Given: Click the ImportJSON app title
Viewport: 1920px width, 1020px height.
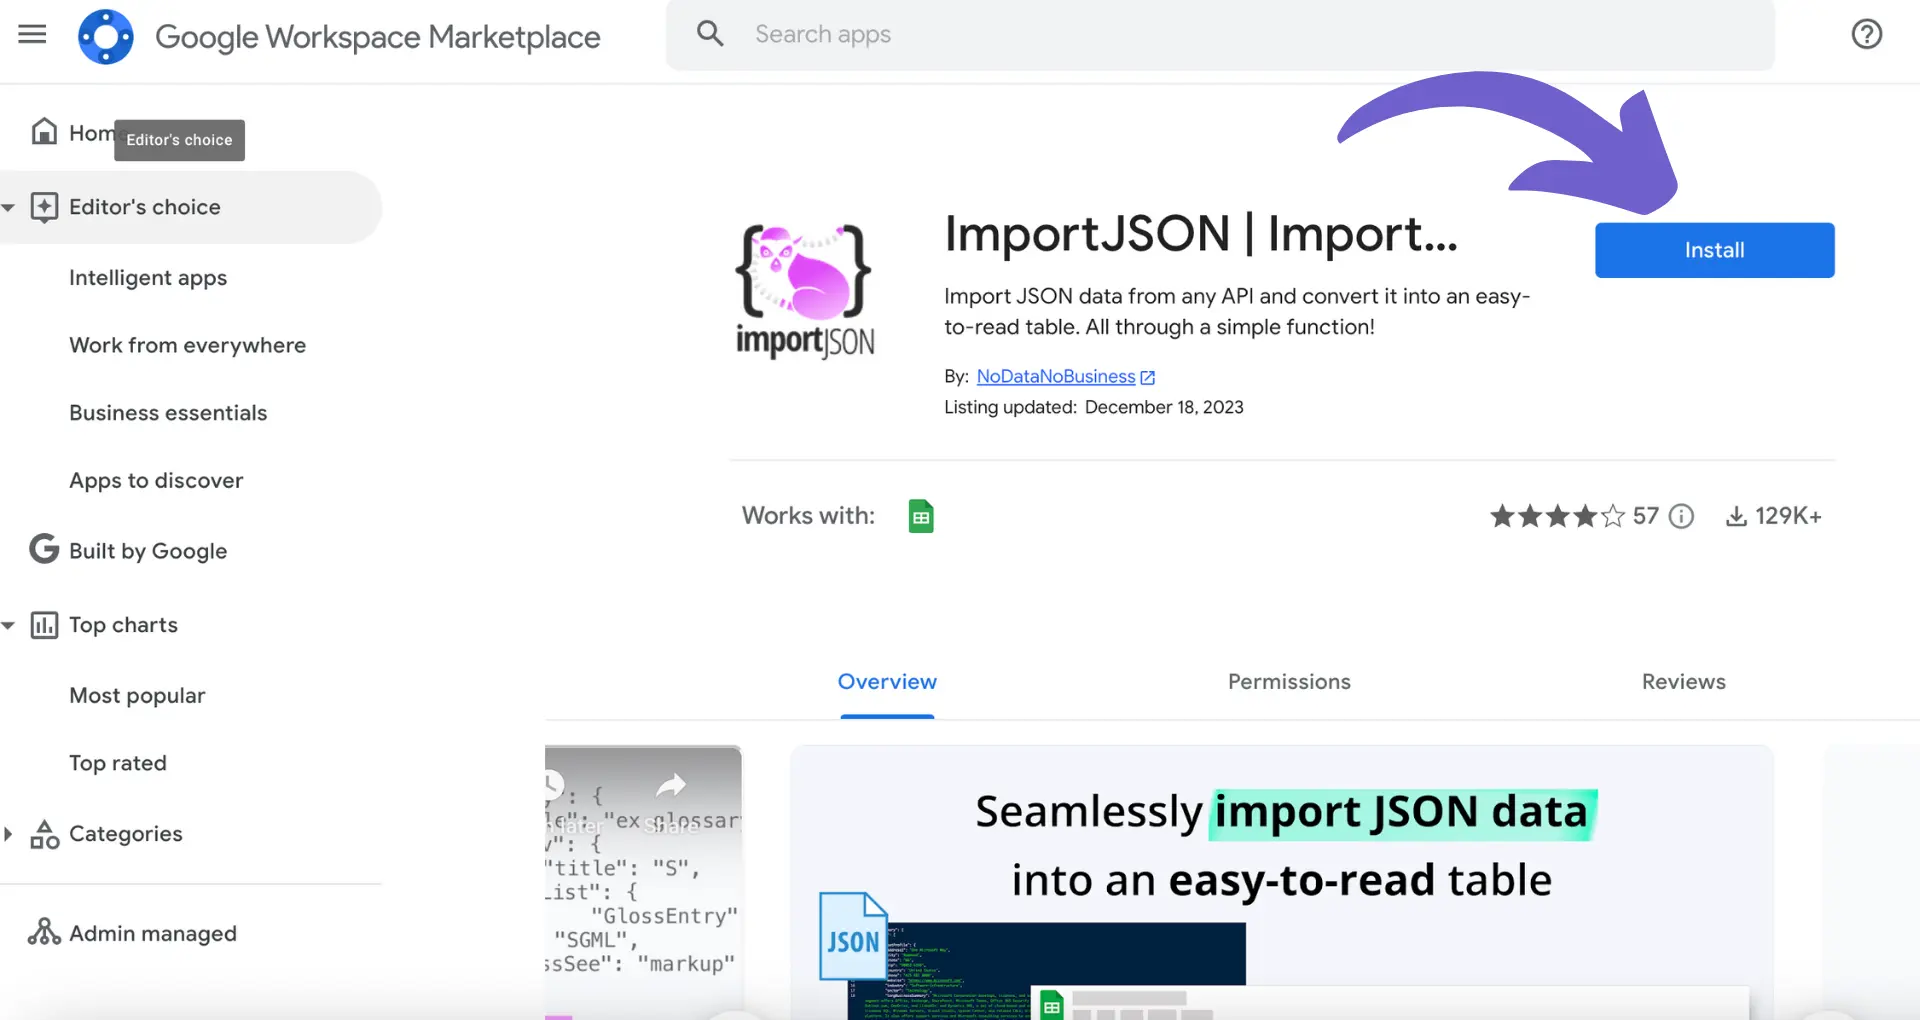Looking at the screenshot, I should coord(1201,234).
